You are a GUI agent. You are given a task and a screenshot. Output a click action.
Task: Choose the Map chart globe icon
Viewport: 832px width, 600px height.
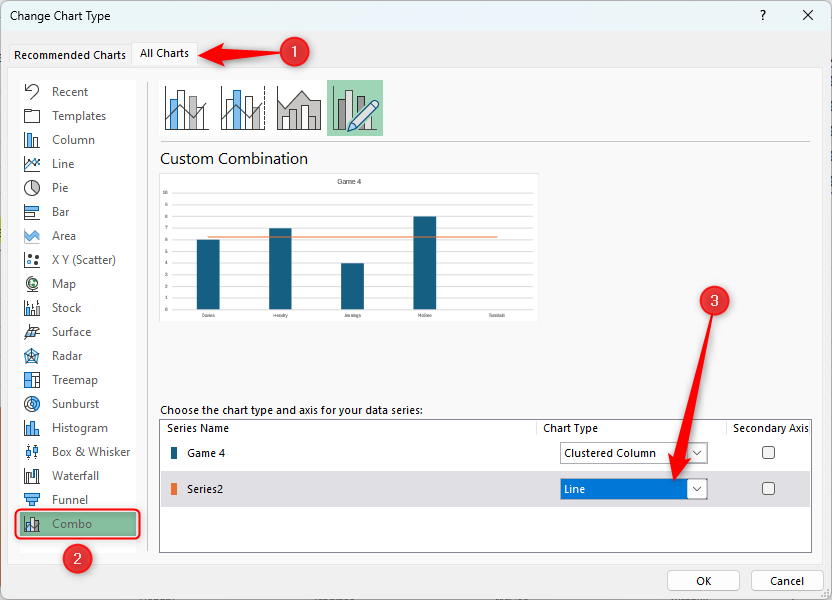(32, 284)
